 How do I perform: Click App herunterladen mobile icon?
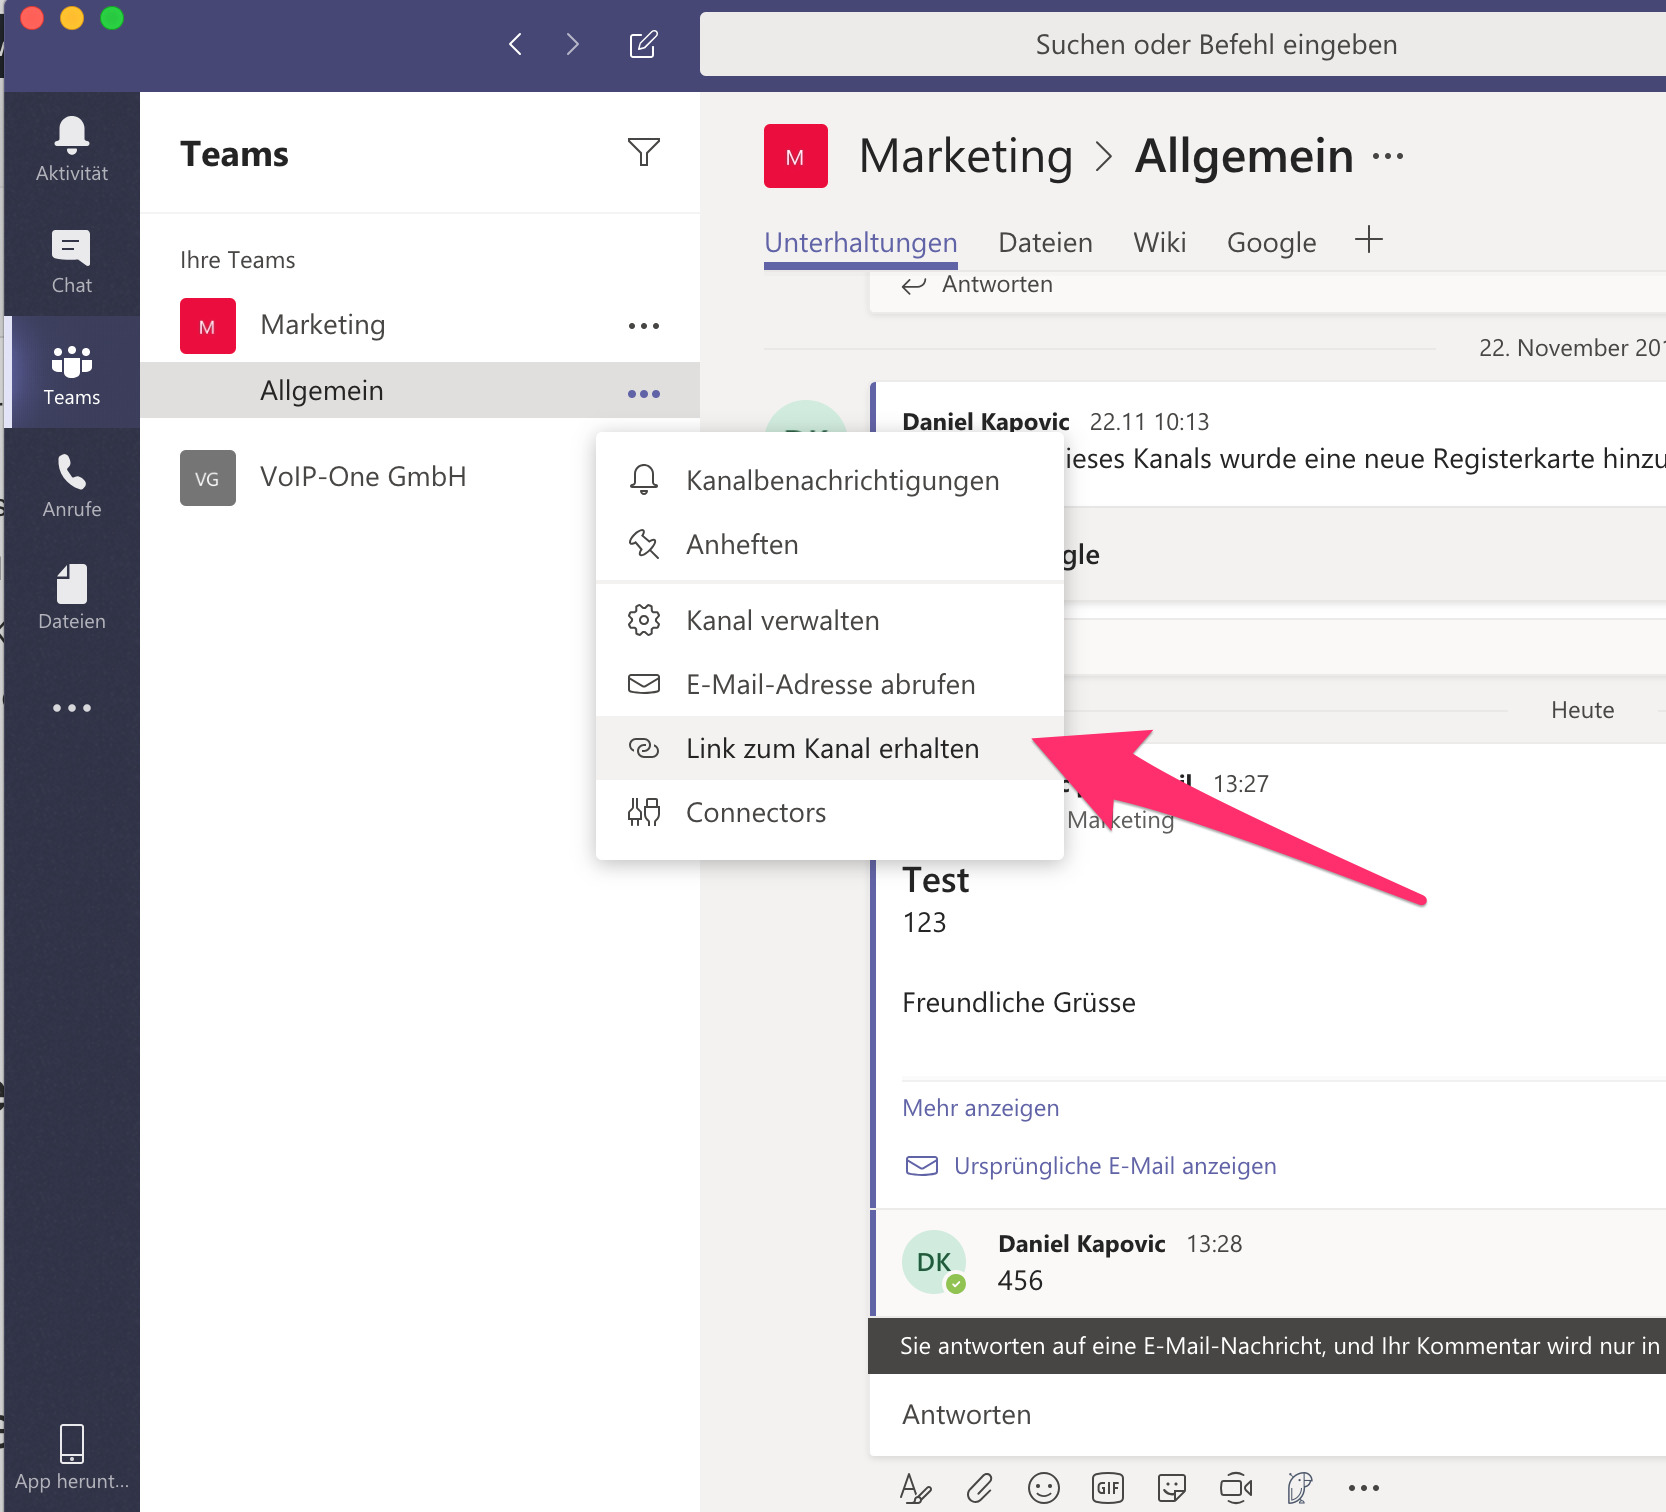(x=72, y=1456)
